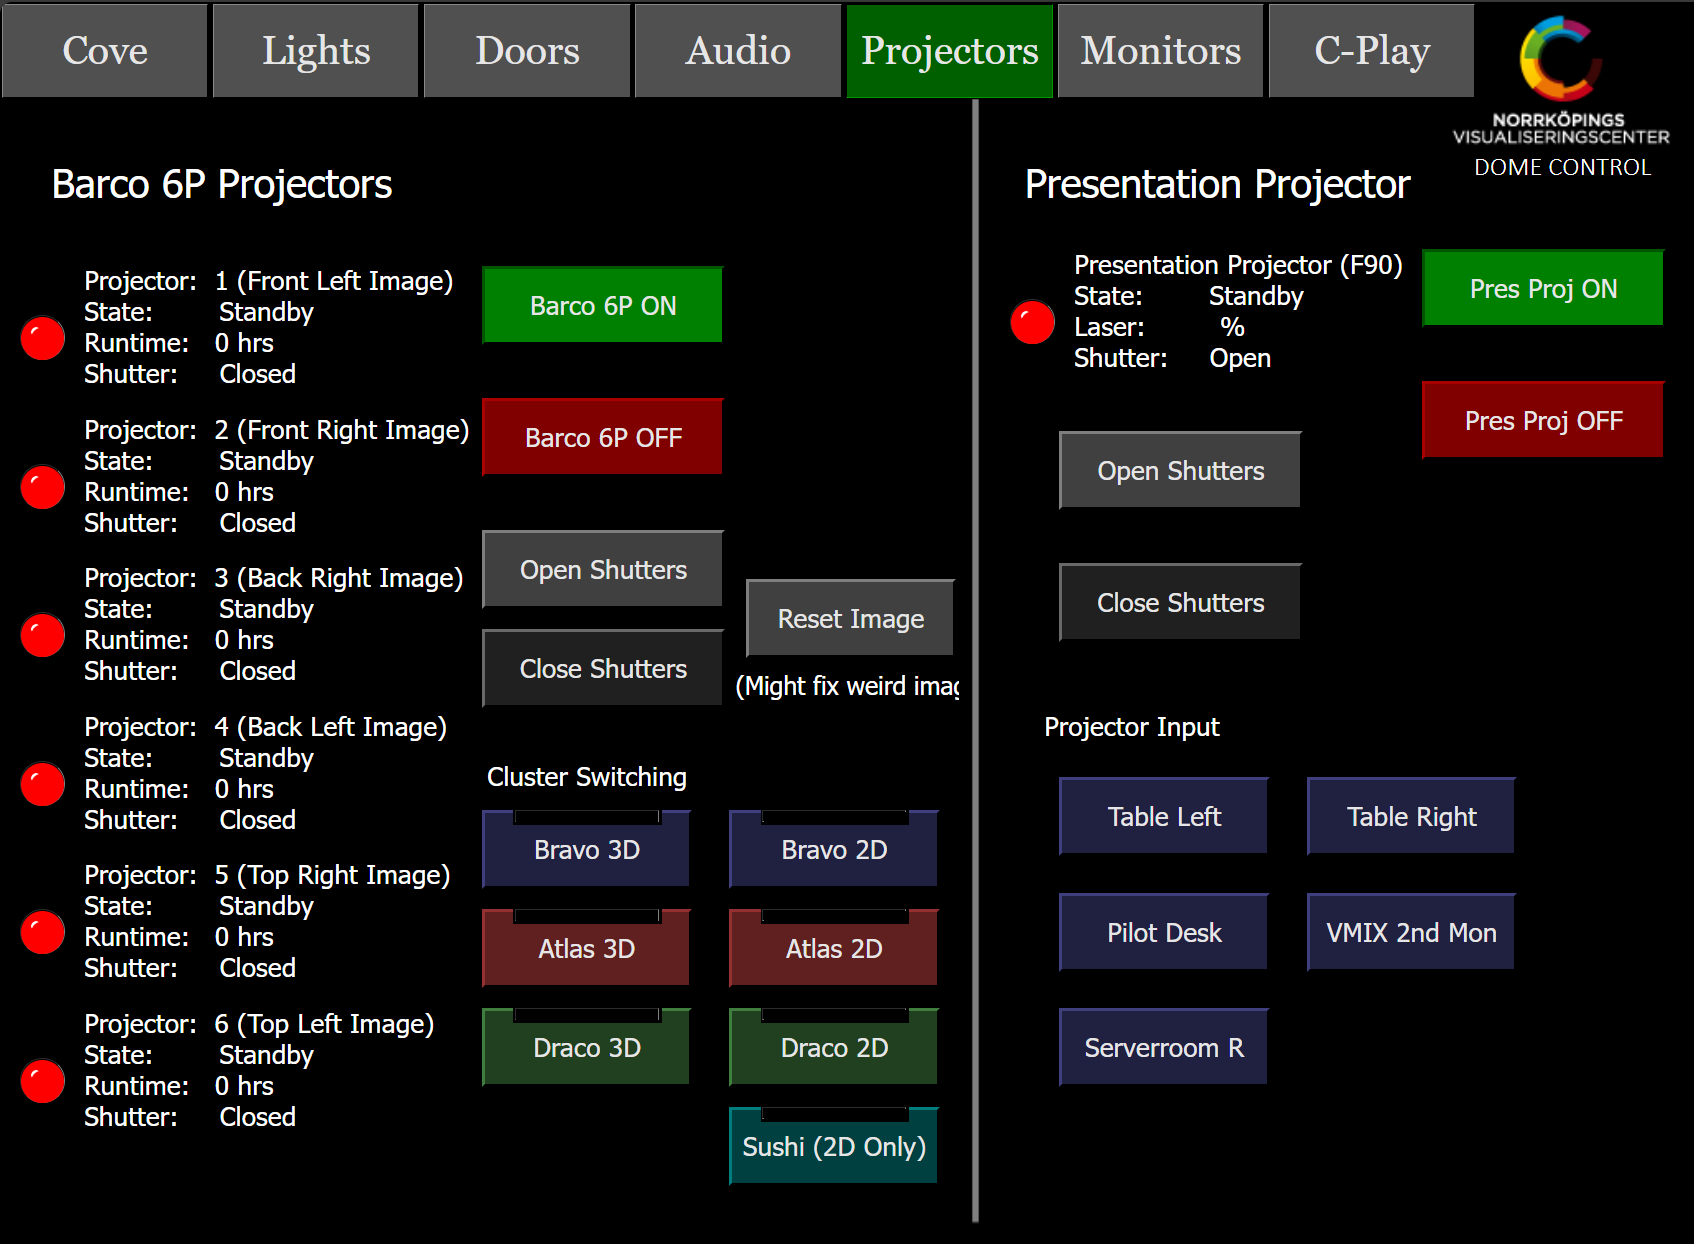Turn off the presentation projector
The height and width of the screenshot is (1244, 1694).
point(1543,420)
